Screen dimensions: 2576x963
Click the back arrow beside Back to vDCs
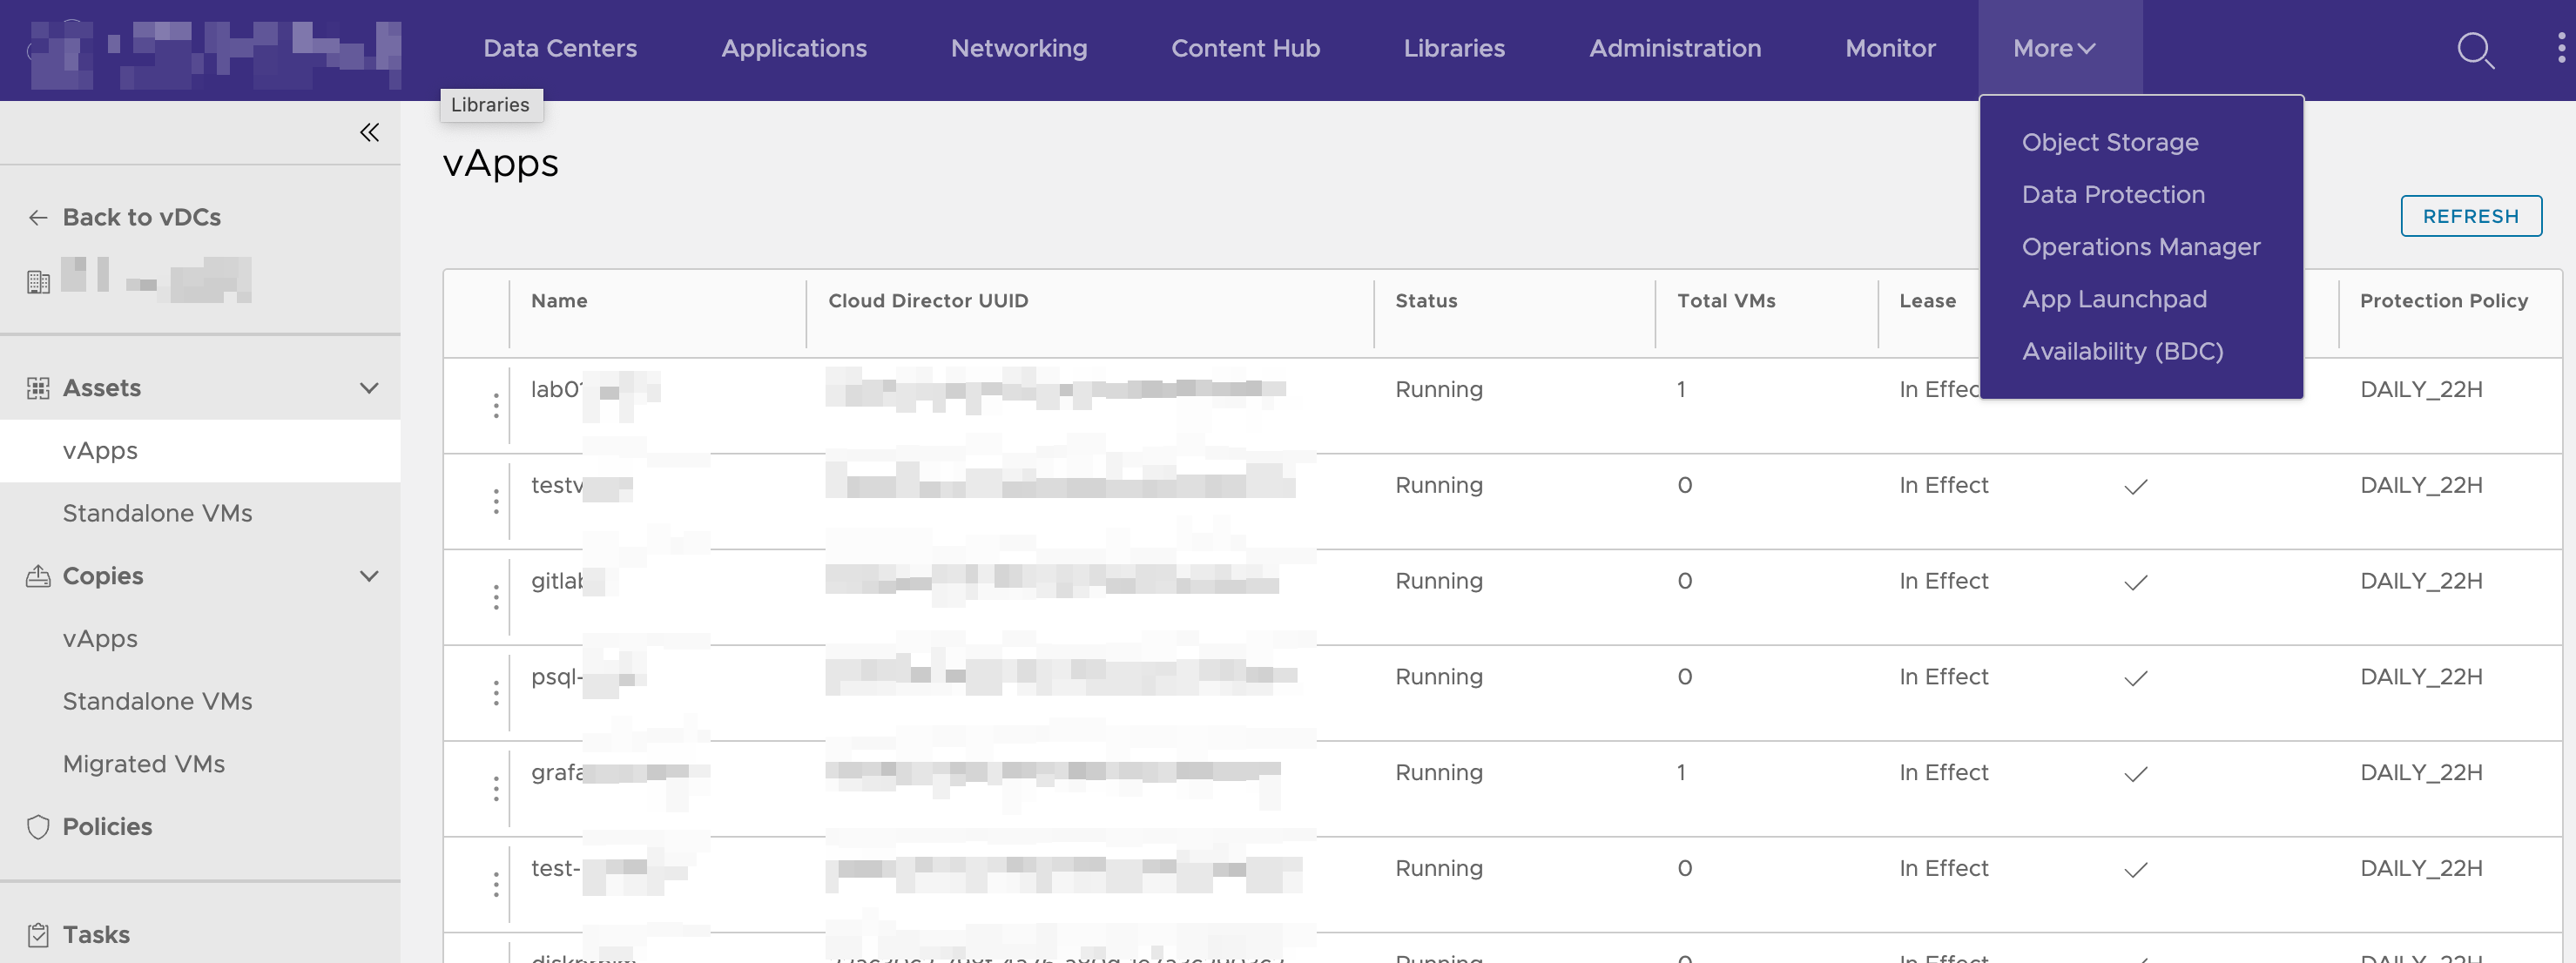pyautogui.click(x=38, y=217)
